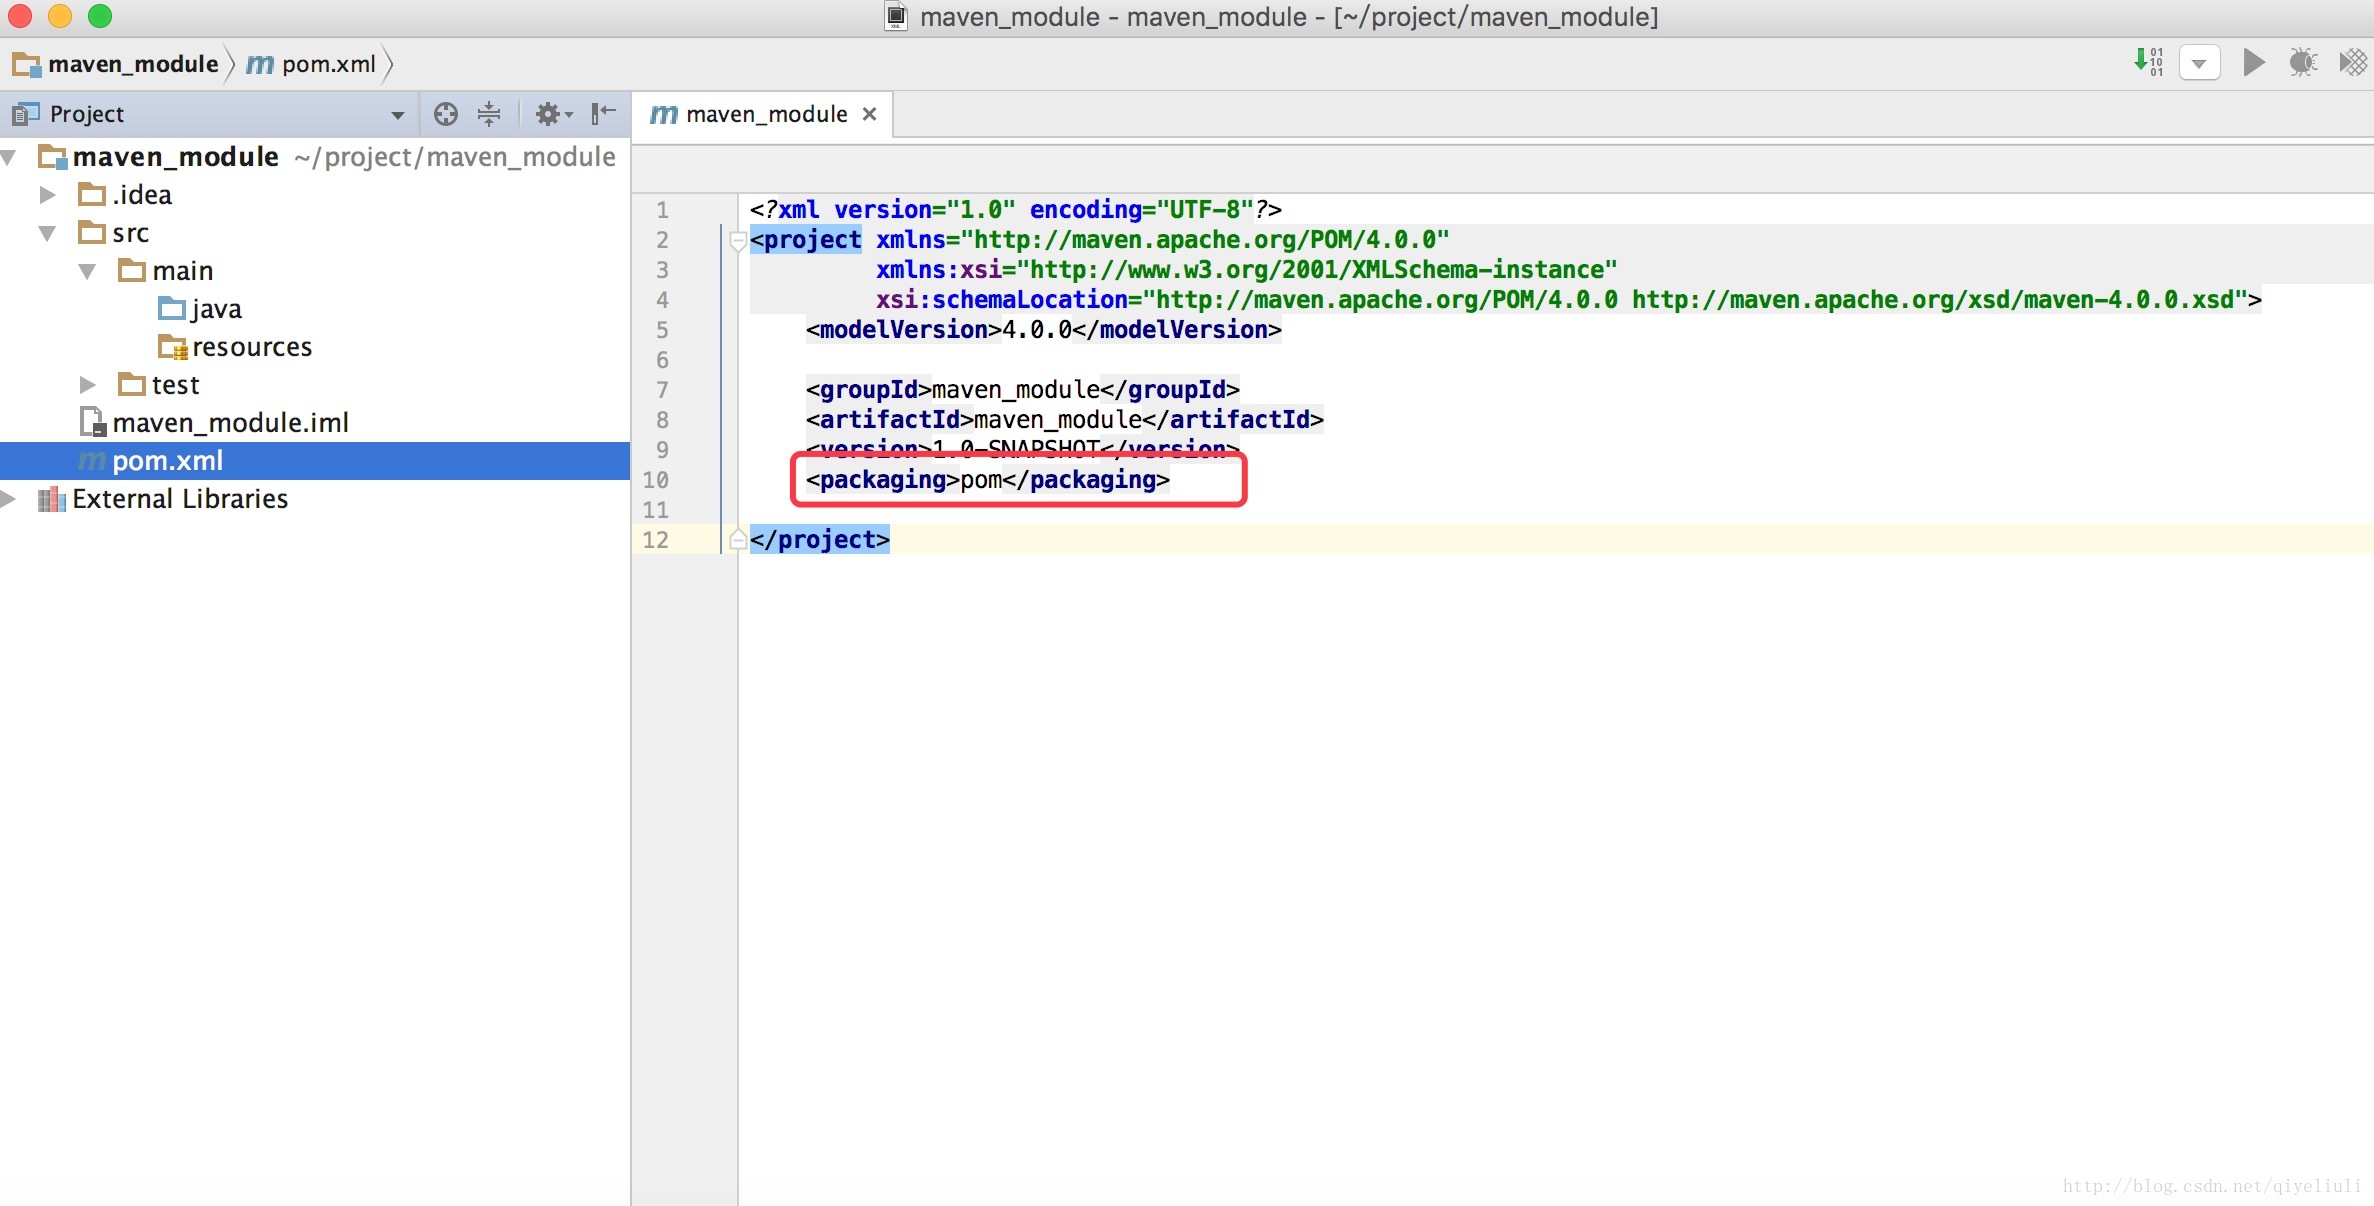This screenshot has width=2374, height=1206.
Task: Click maven_module in the breadcrumb bar
Action: click(133, 64)
